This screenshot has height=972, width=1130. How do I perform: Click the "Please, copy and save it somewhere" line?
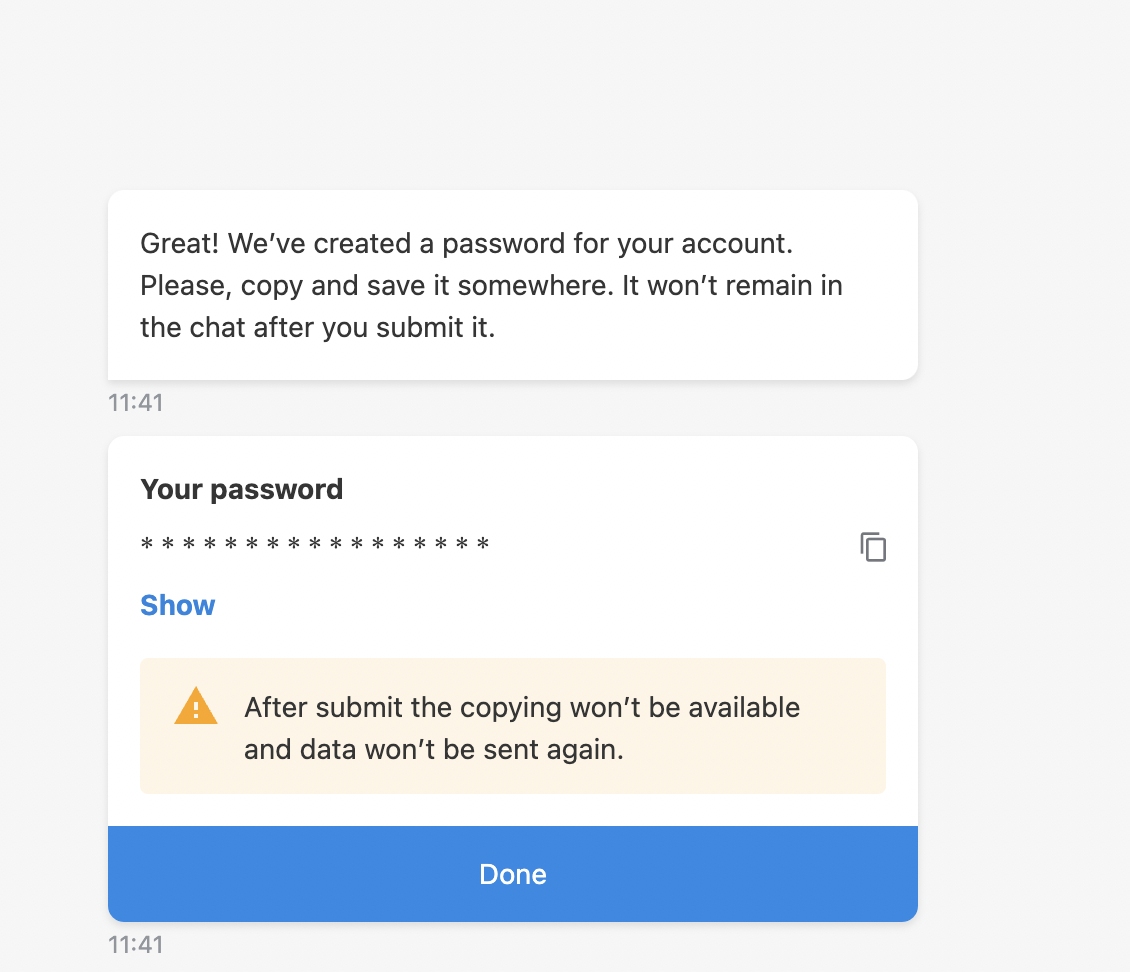(491, 285)
